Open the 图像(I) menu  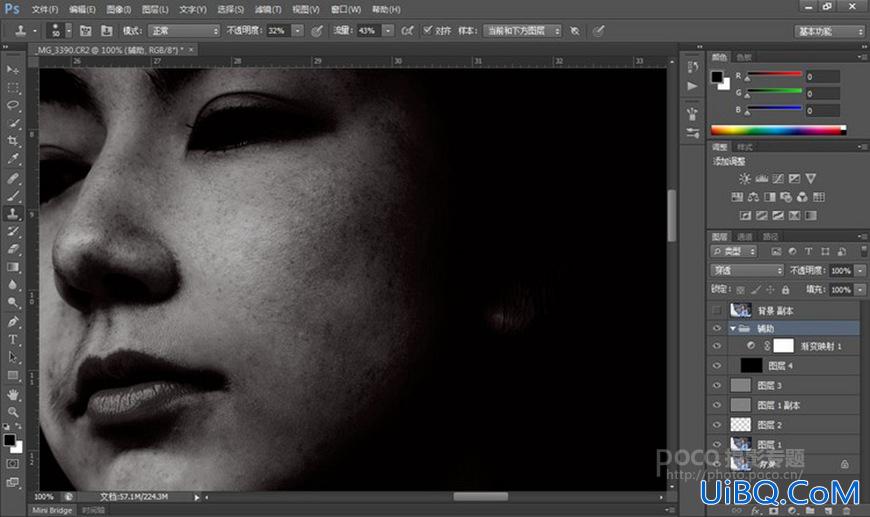pyautogui.click(x=118, y=9)
